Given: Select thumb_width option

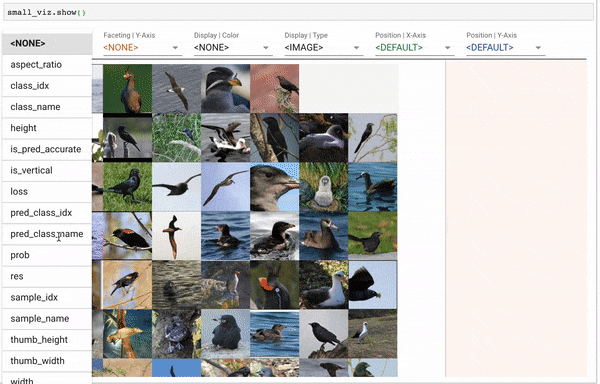Looking at the screenshot, I should pyautogui.click(x=47, y=361).
